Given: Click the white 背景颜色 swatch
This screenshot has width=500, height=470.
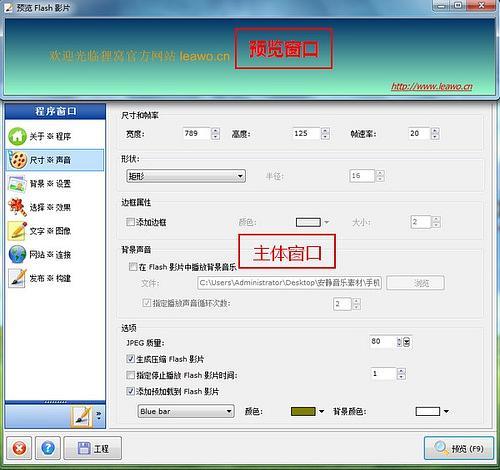Looking at the screenshot, I should (x=428, y=411).
